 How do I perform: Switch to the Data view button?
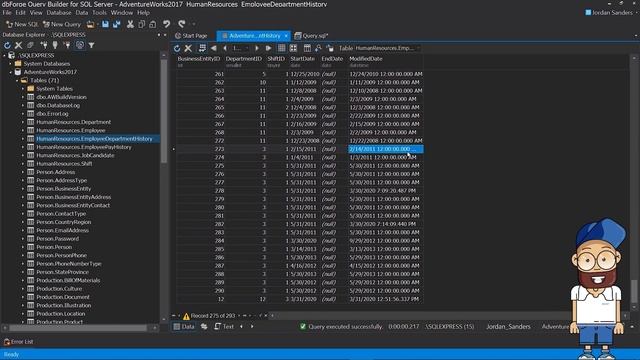click(x=184, y=327)
